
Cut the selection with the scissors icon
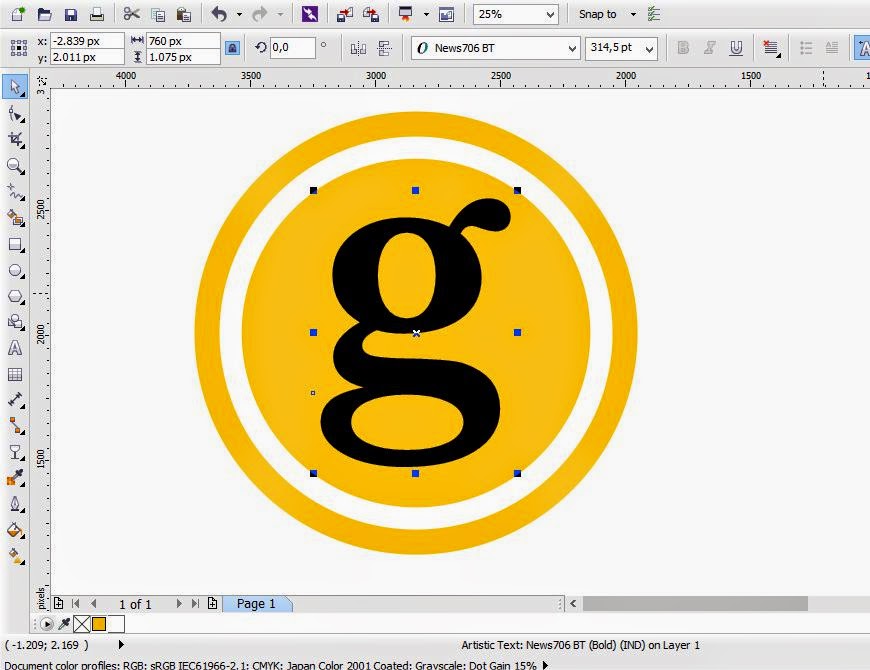(131, 14)
